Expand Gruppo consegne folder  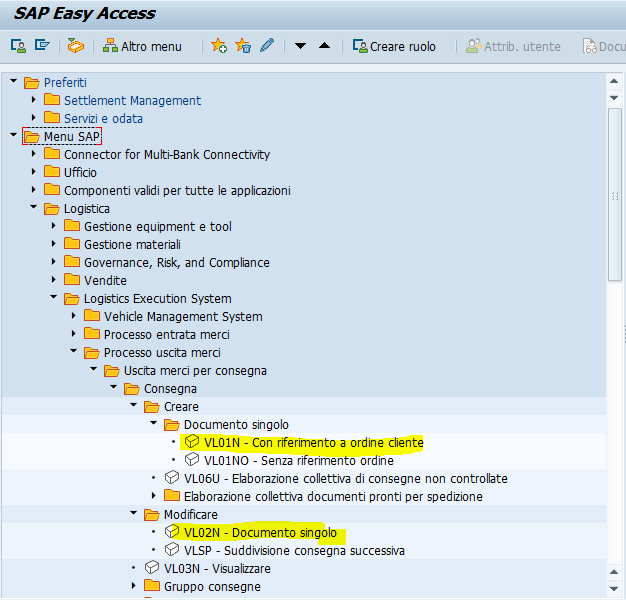pyautogui.click(x=133, y=585)
